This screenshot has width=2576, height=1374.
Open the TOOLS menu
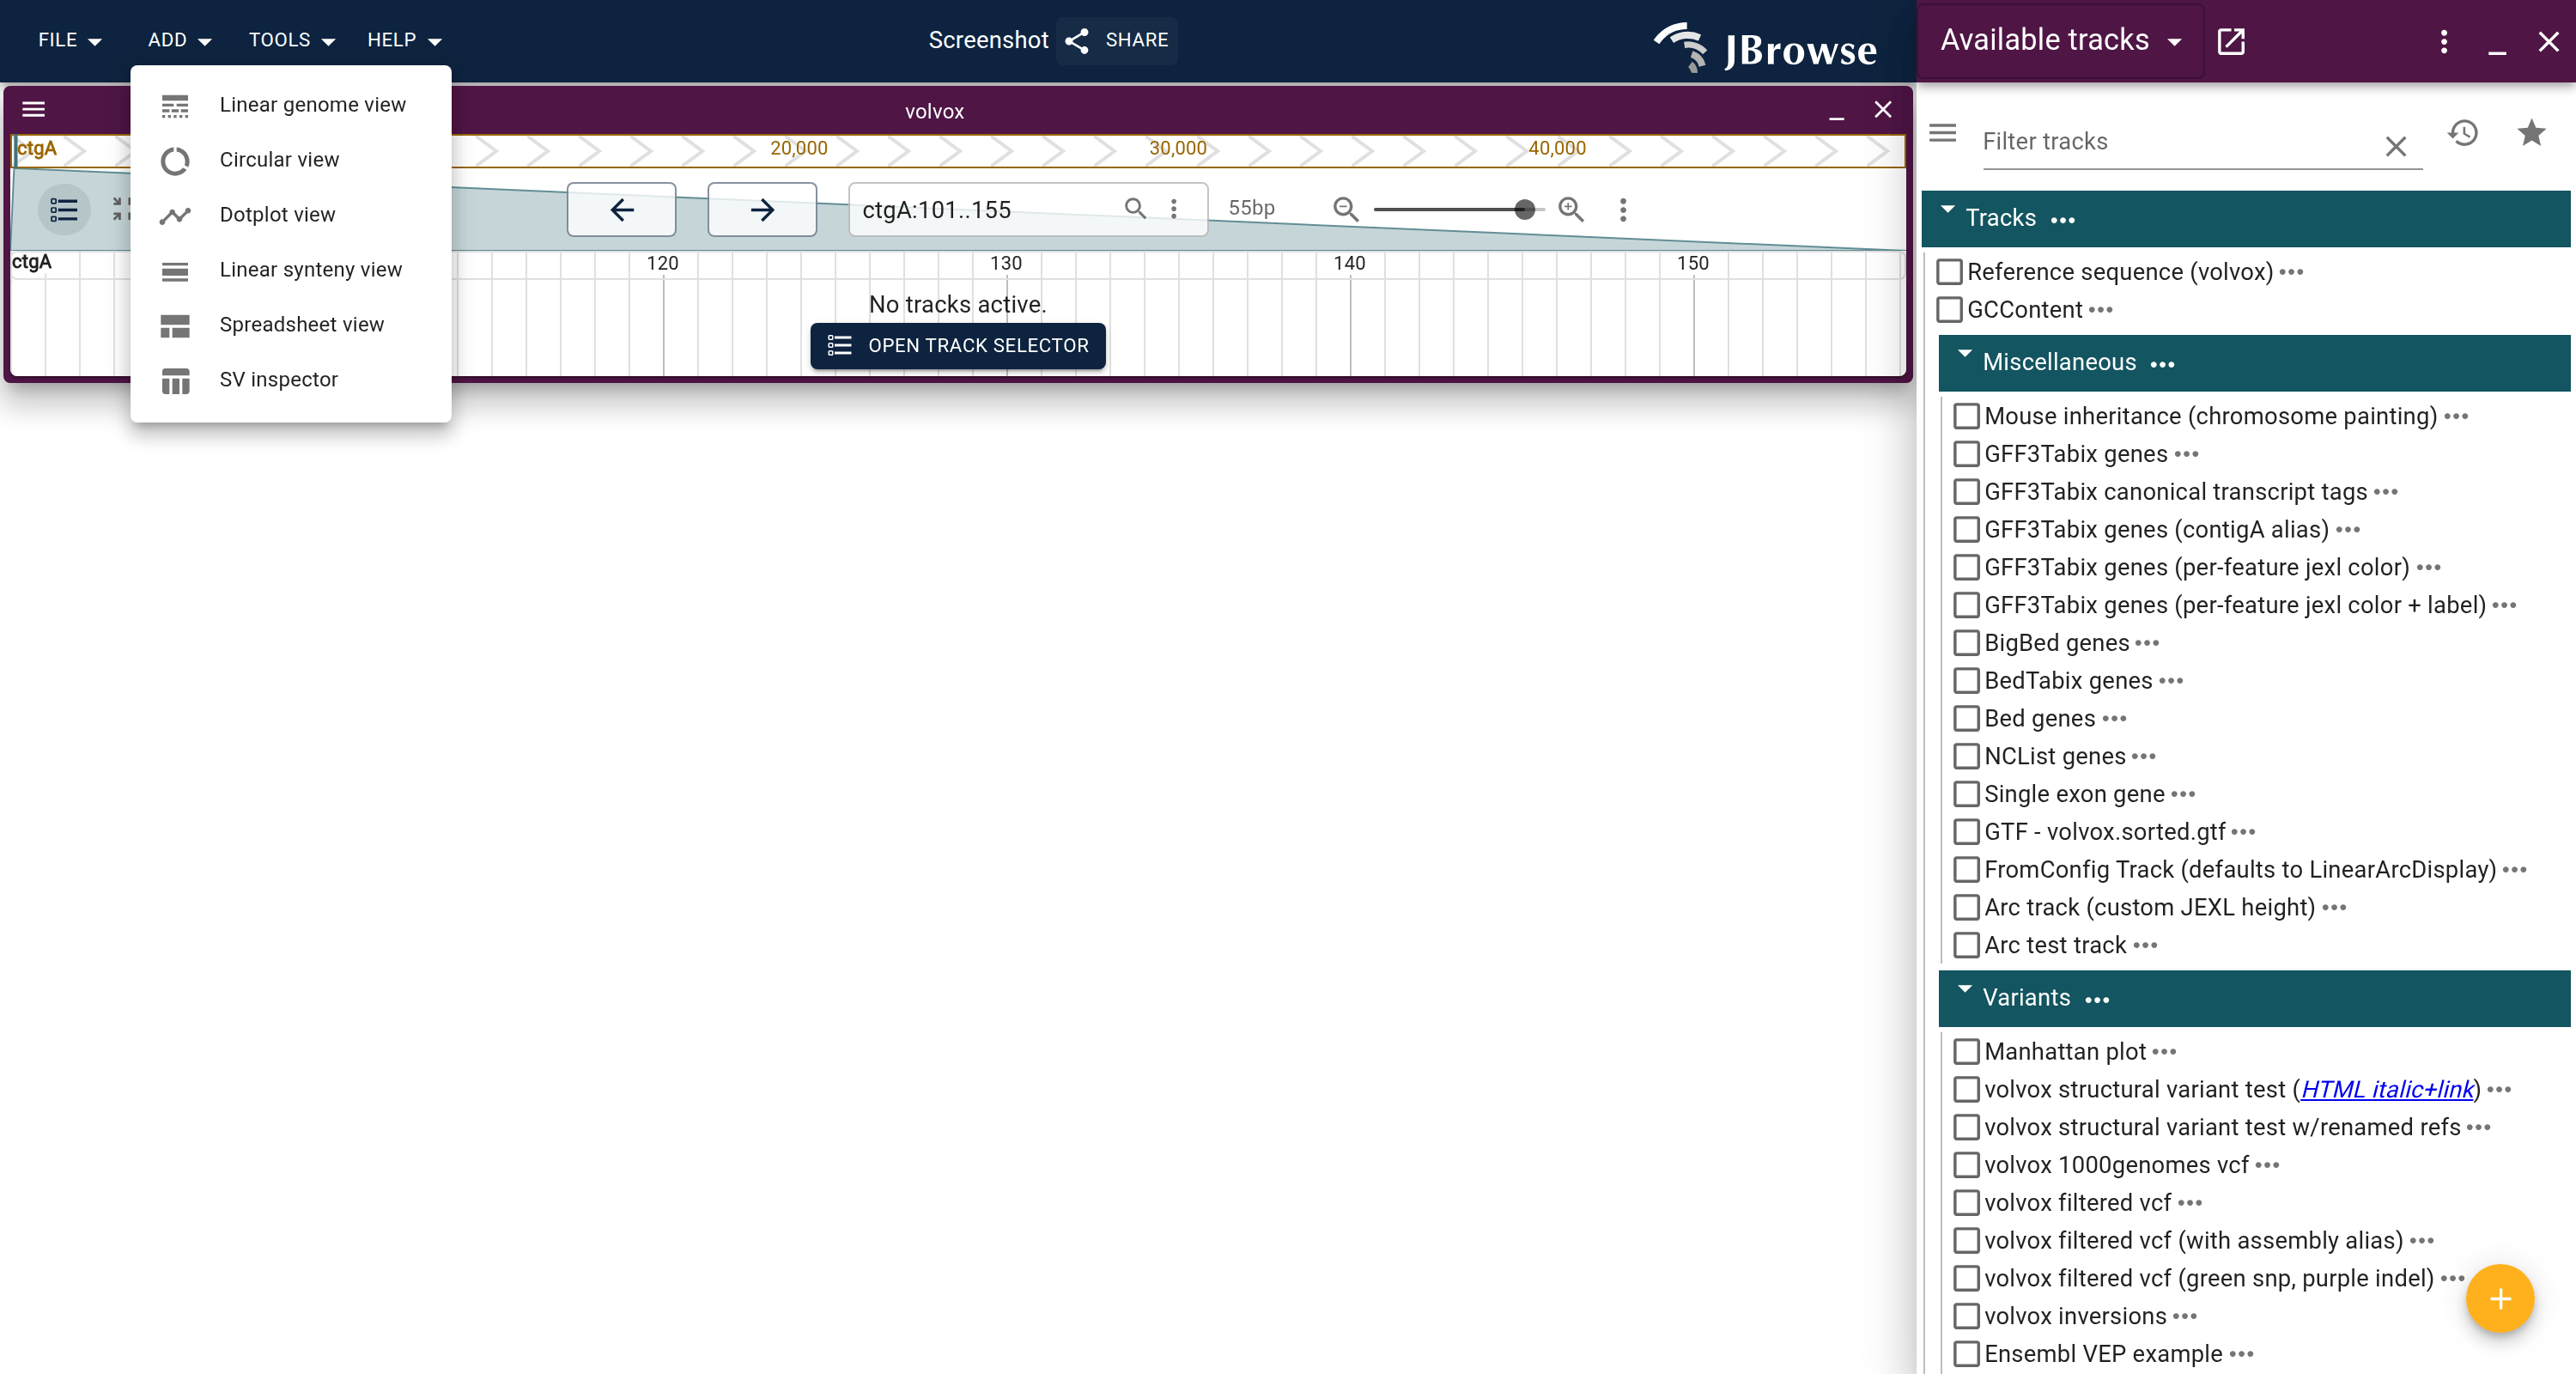[291, 40]
